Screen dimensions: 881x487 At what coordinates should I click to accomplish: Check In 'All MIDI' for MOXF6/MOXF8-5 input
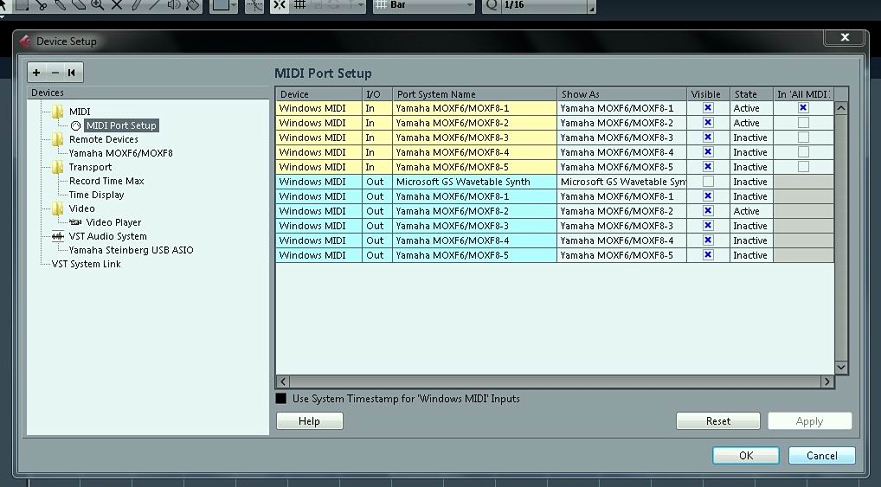[803, 166]
